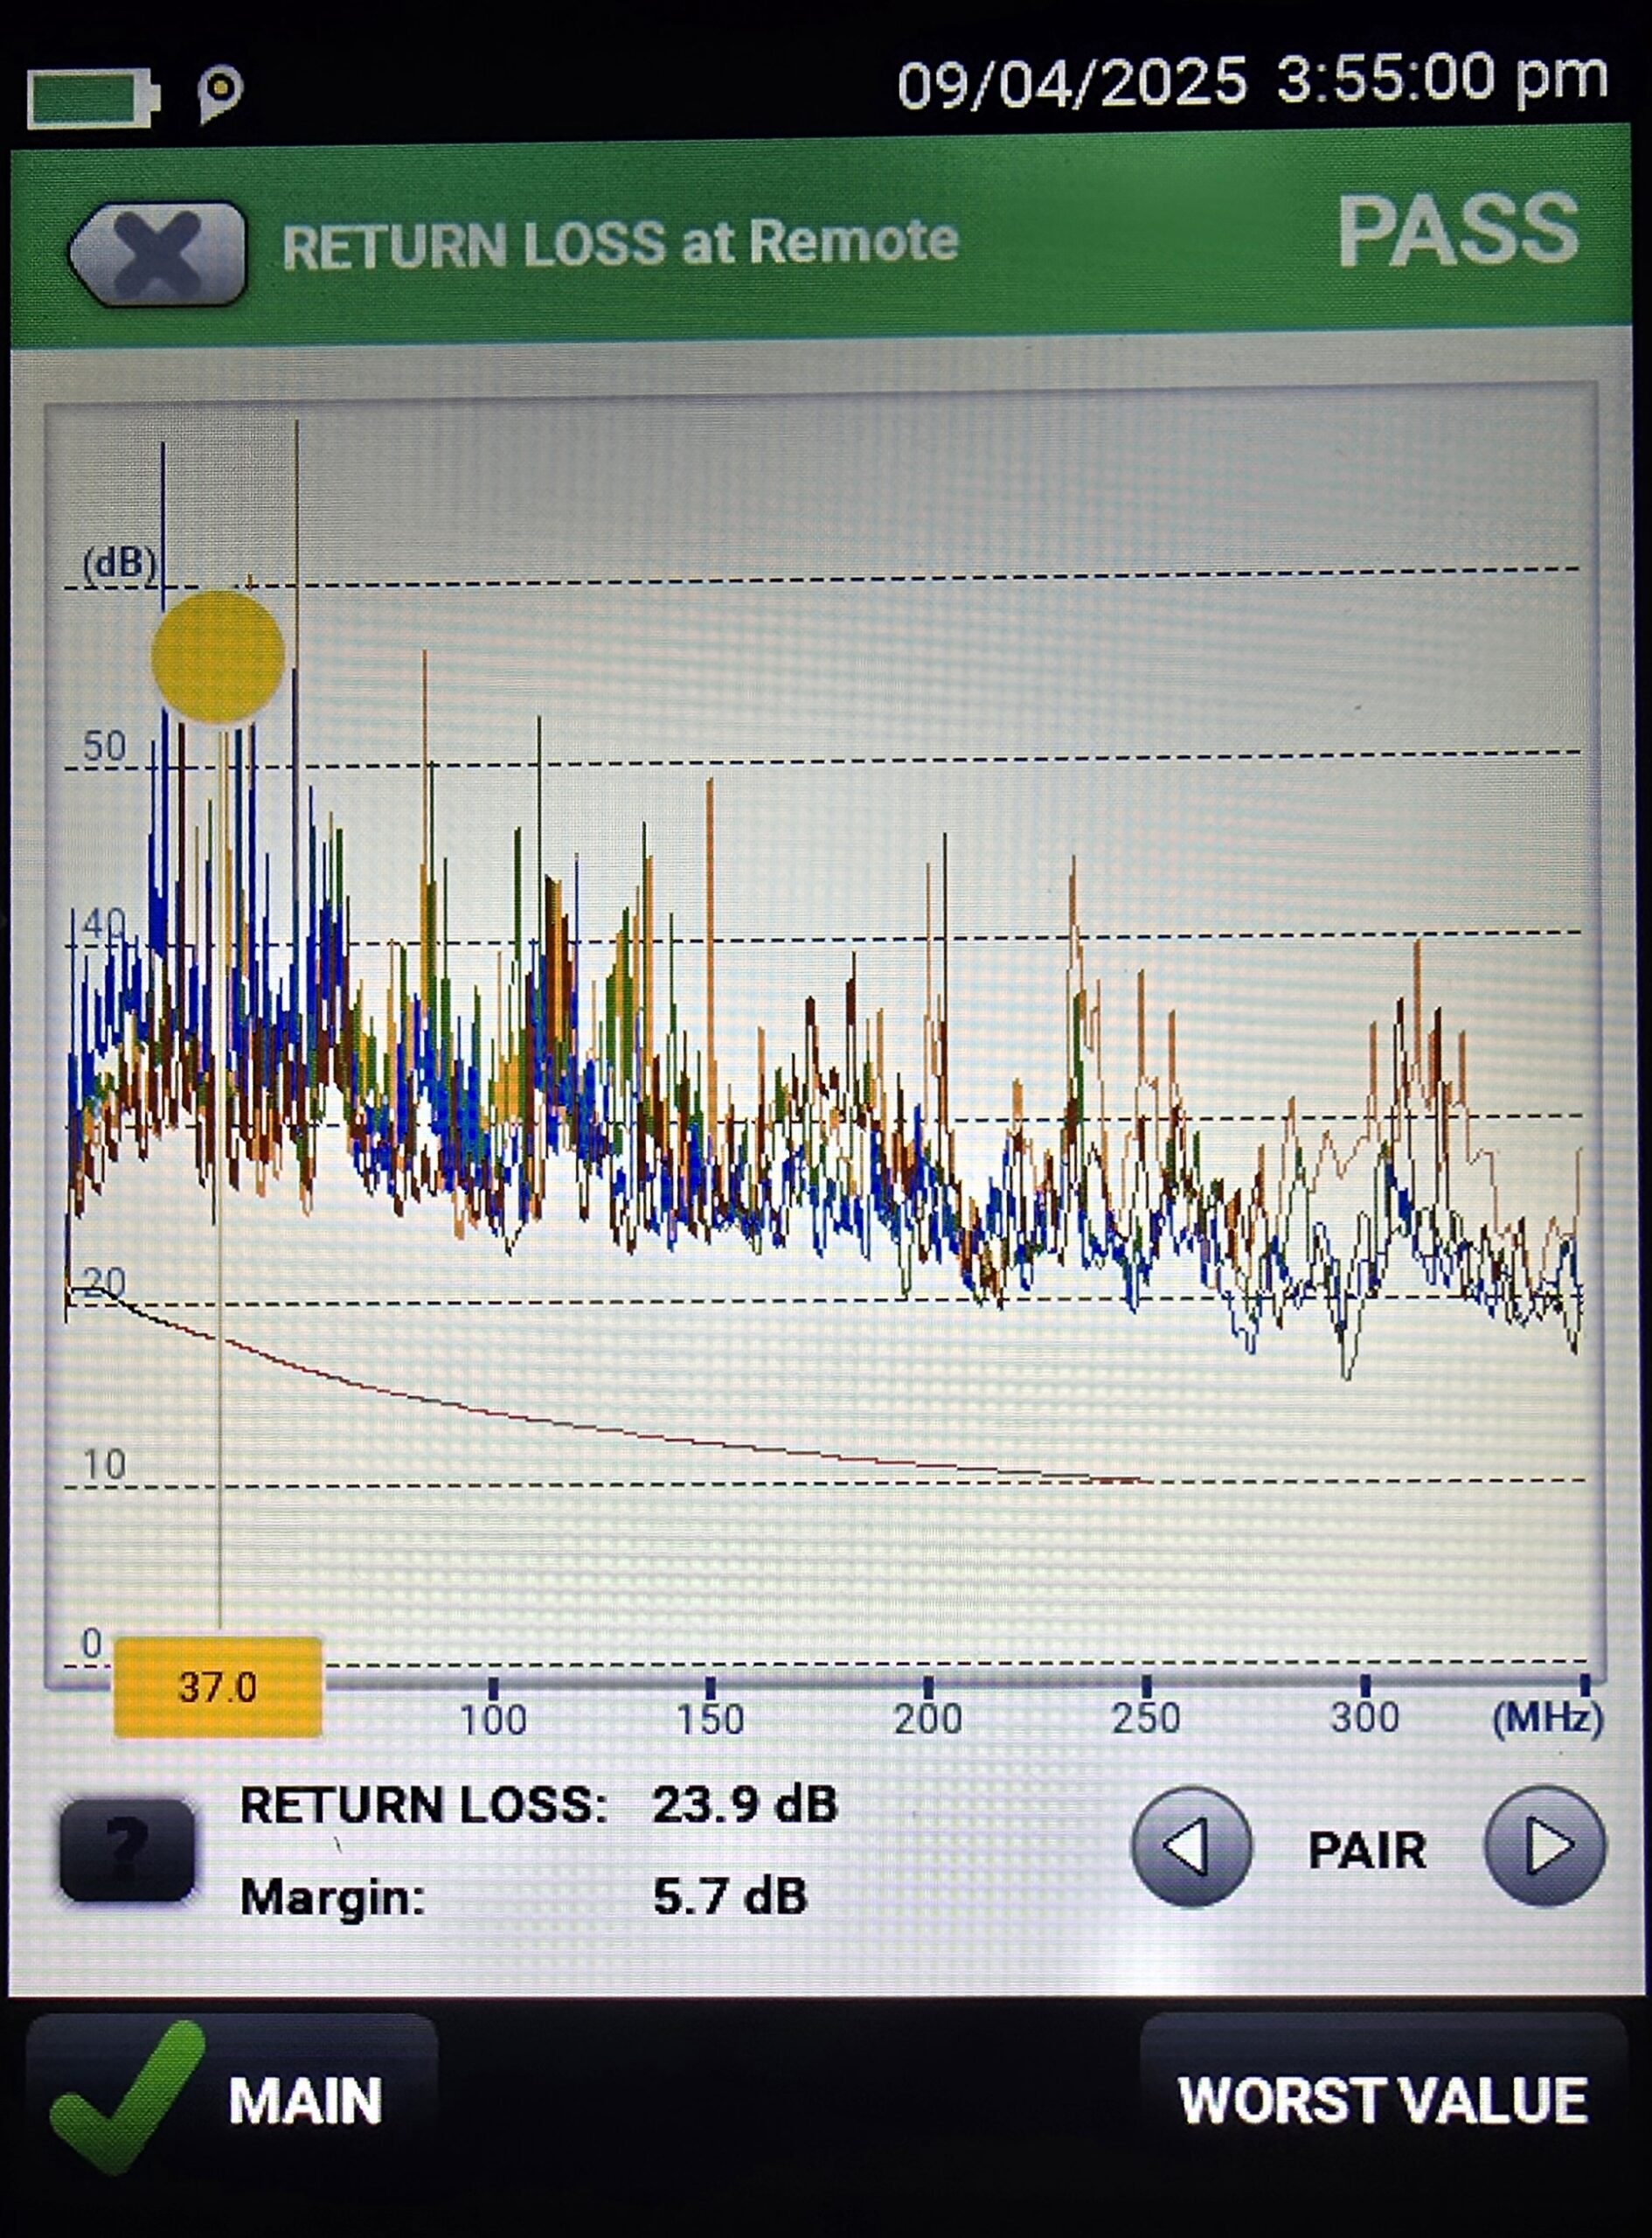
Task: Tap the date and time display
Action: (1251, 82)
